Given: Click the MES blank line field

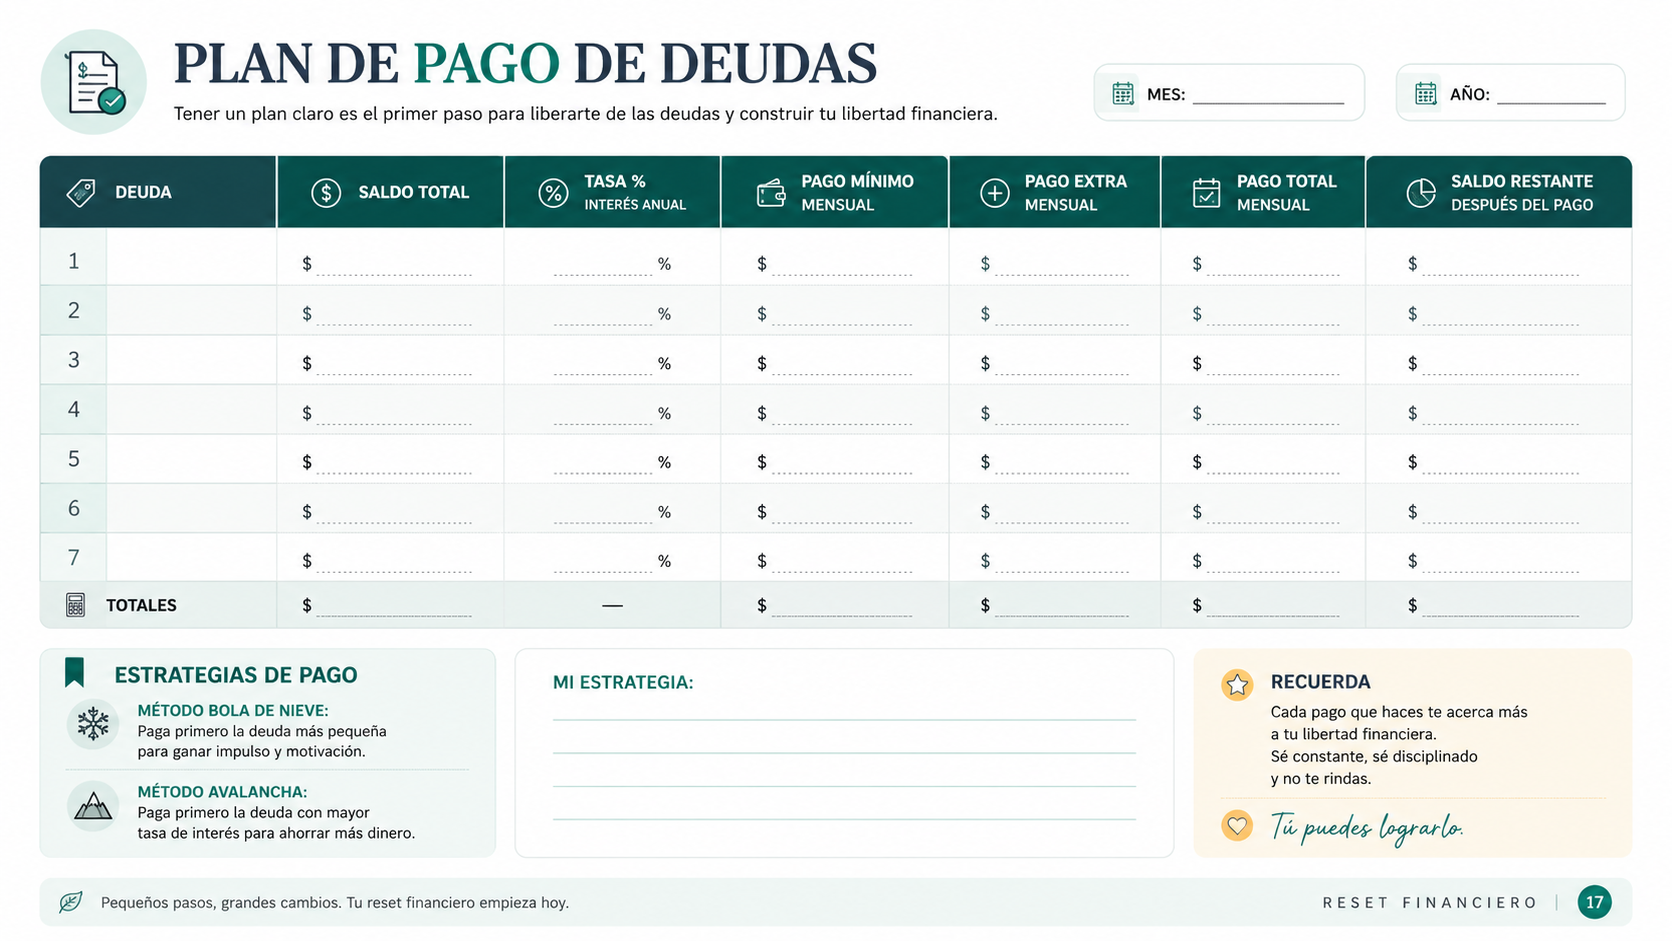Looking at the screenshot, I should pyautogui.click(x=1268, y=96).
